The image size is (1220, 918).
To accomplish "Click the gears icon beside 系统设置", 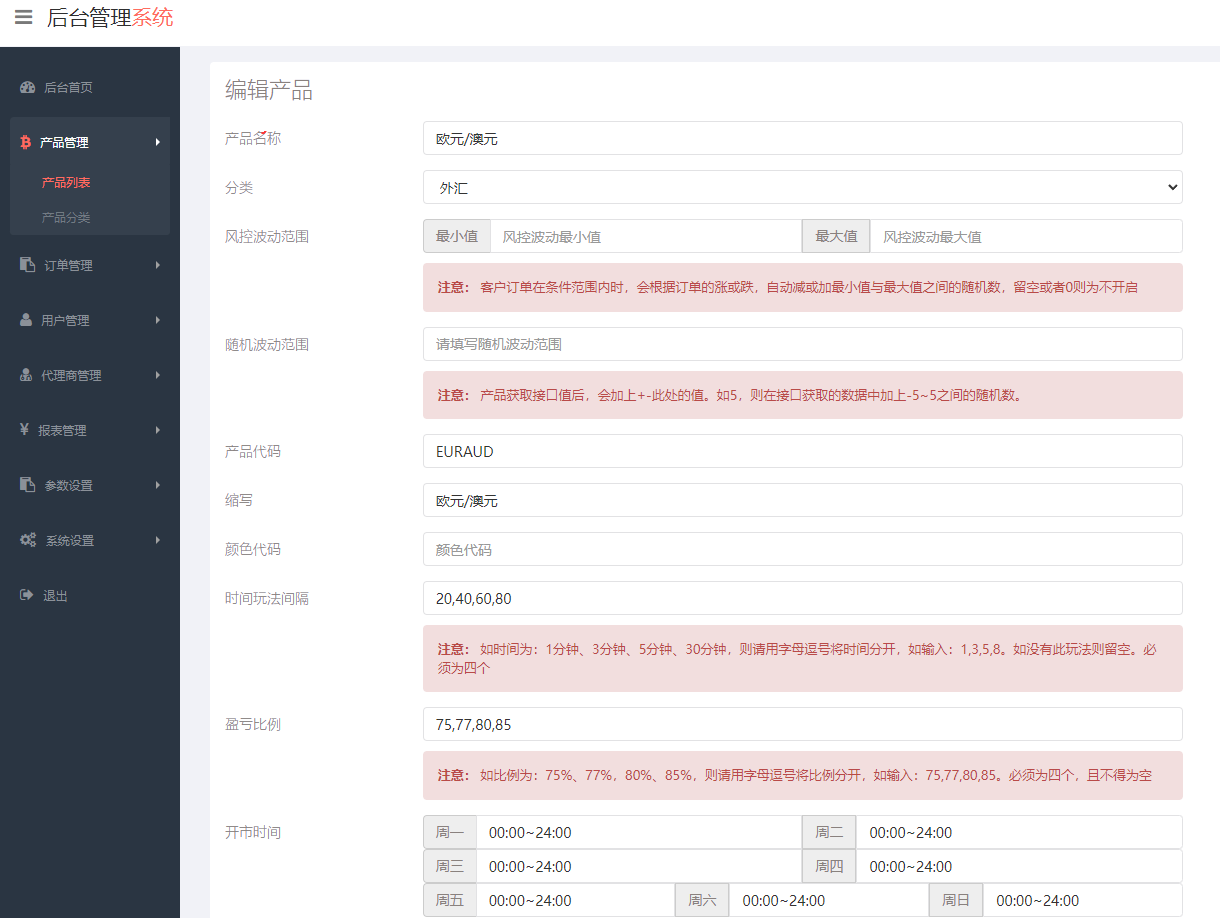I will point(28,540).
